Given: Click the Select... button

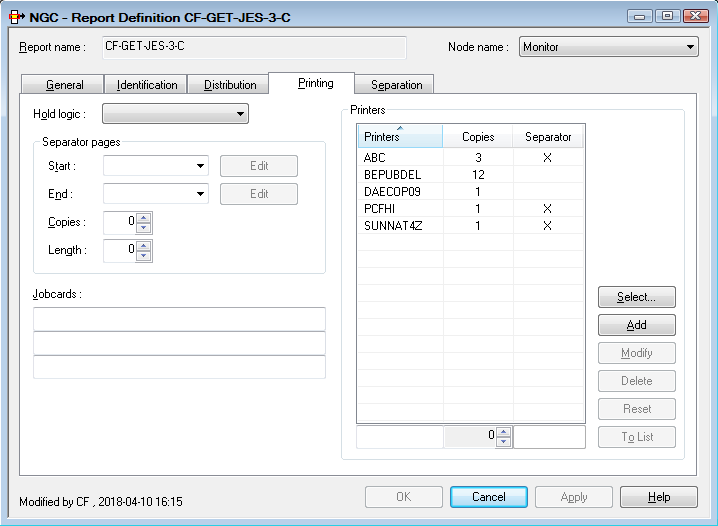Looking at the screenshot, I should coord(636,297).
